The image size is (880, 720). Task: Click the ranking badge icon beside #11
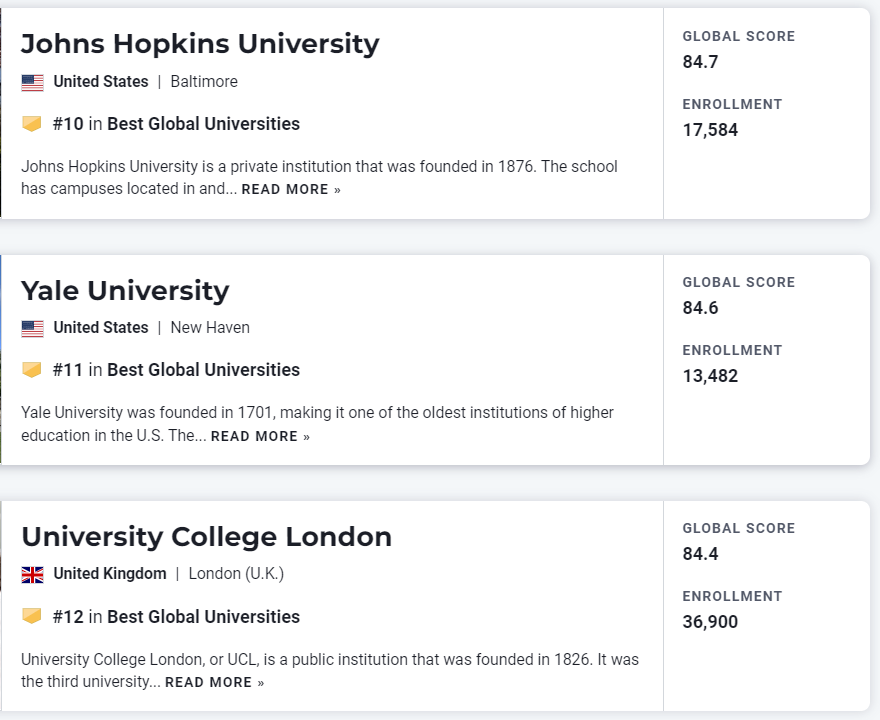pyautogui.click(x=32, y=370)
